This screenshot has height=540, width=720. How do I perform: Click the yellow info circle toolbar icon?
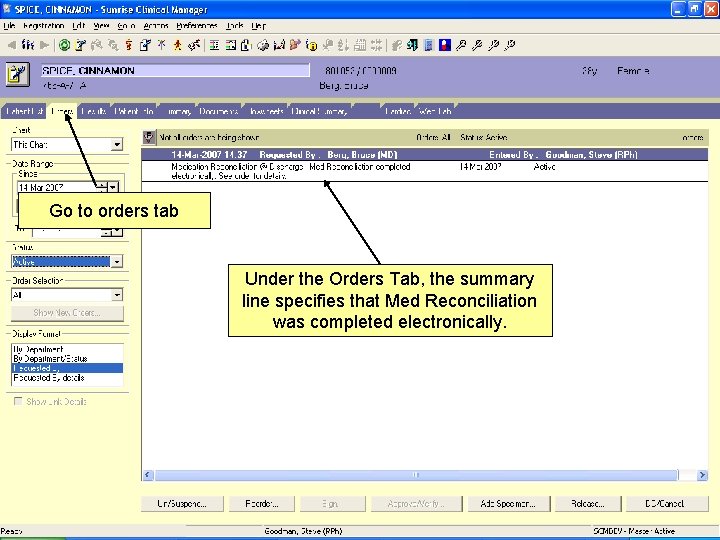coord(311,45)
